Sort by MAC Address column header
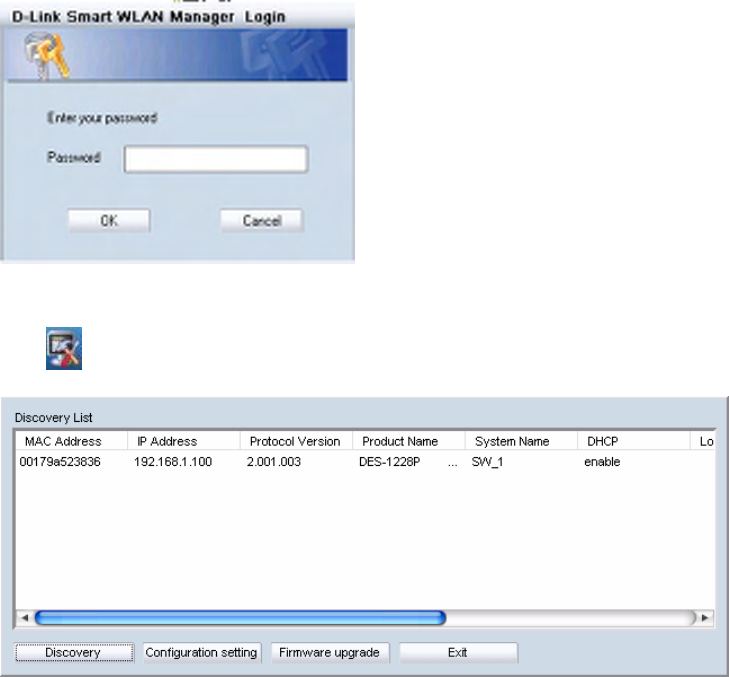 tap(72, 441)
